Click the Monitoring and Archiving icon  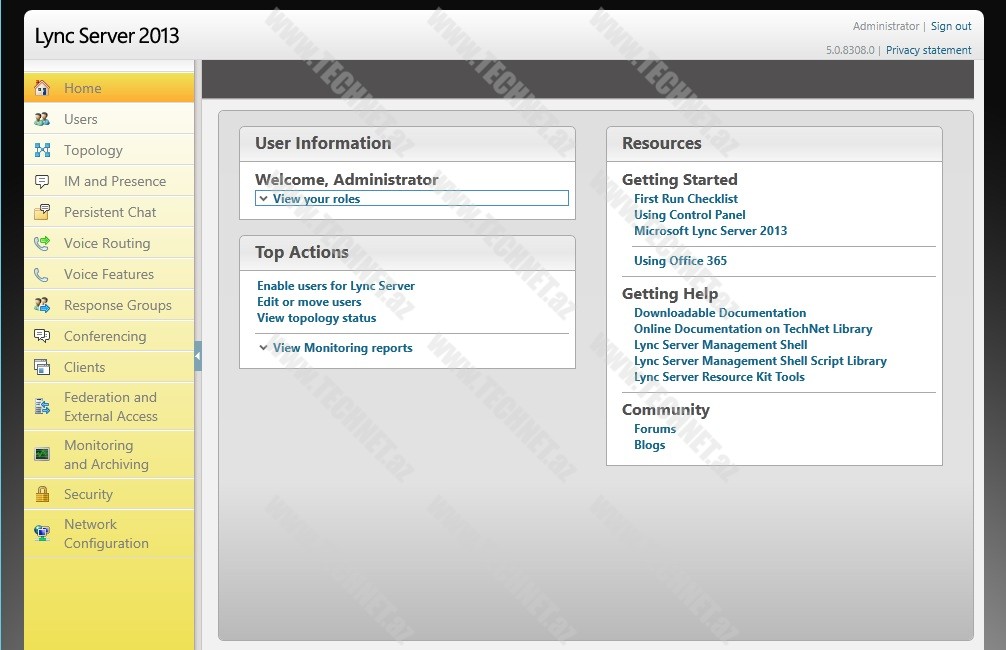[41, 454]
